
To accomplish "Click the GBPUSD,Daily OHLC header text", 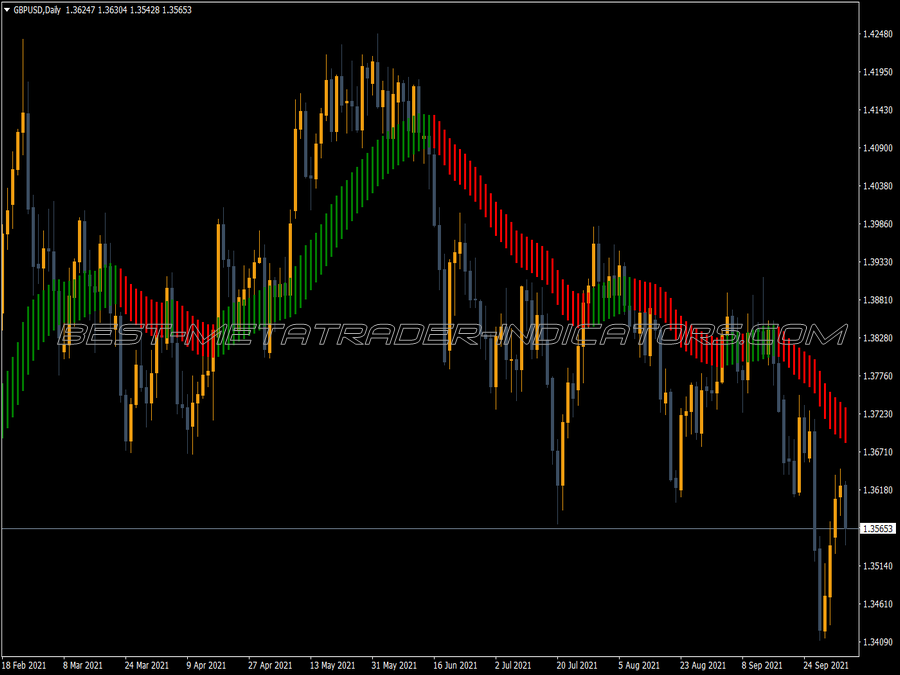I will (102, 10).
